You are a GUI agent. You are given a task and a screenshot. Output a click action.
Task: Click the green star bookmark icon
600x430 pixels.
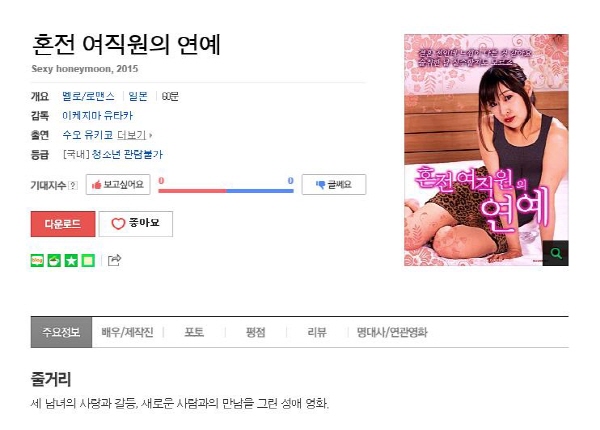pyautogui.click(x=71, y=260)
